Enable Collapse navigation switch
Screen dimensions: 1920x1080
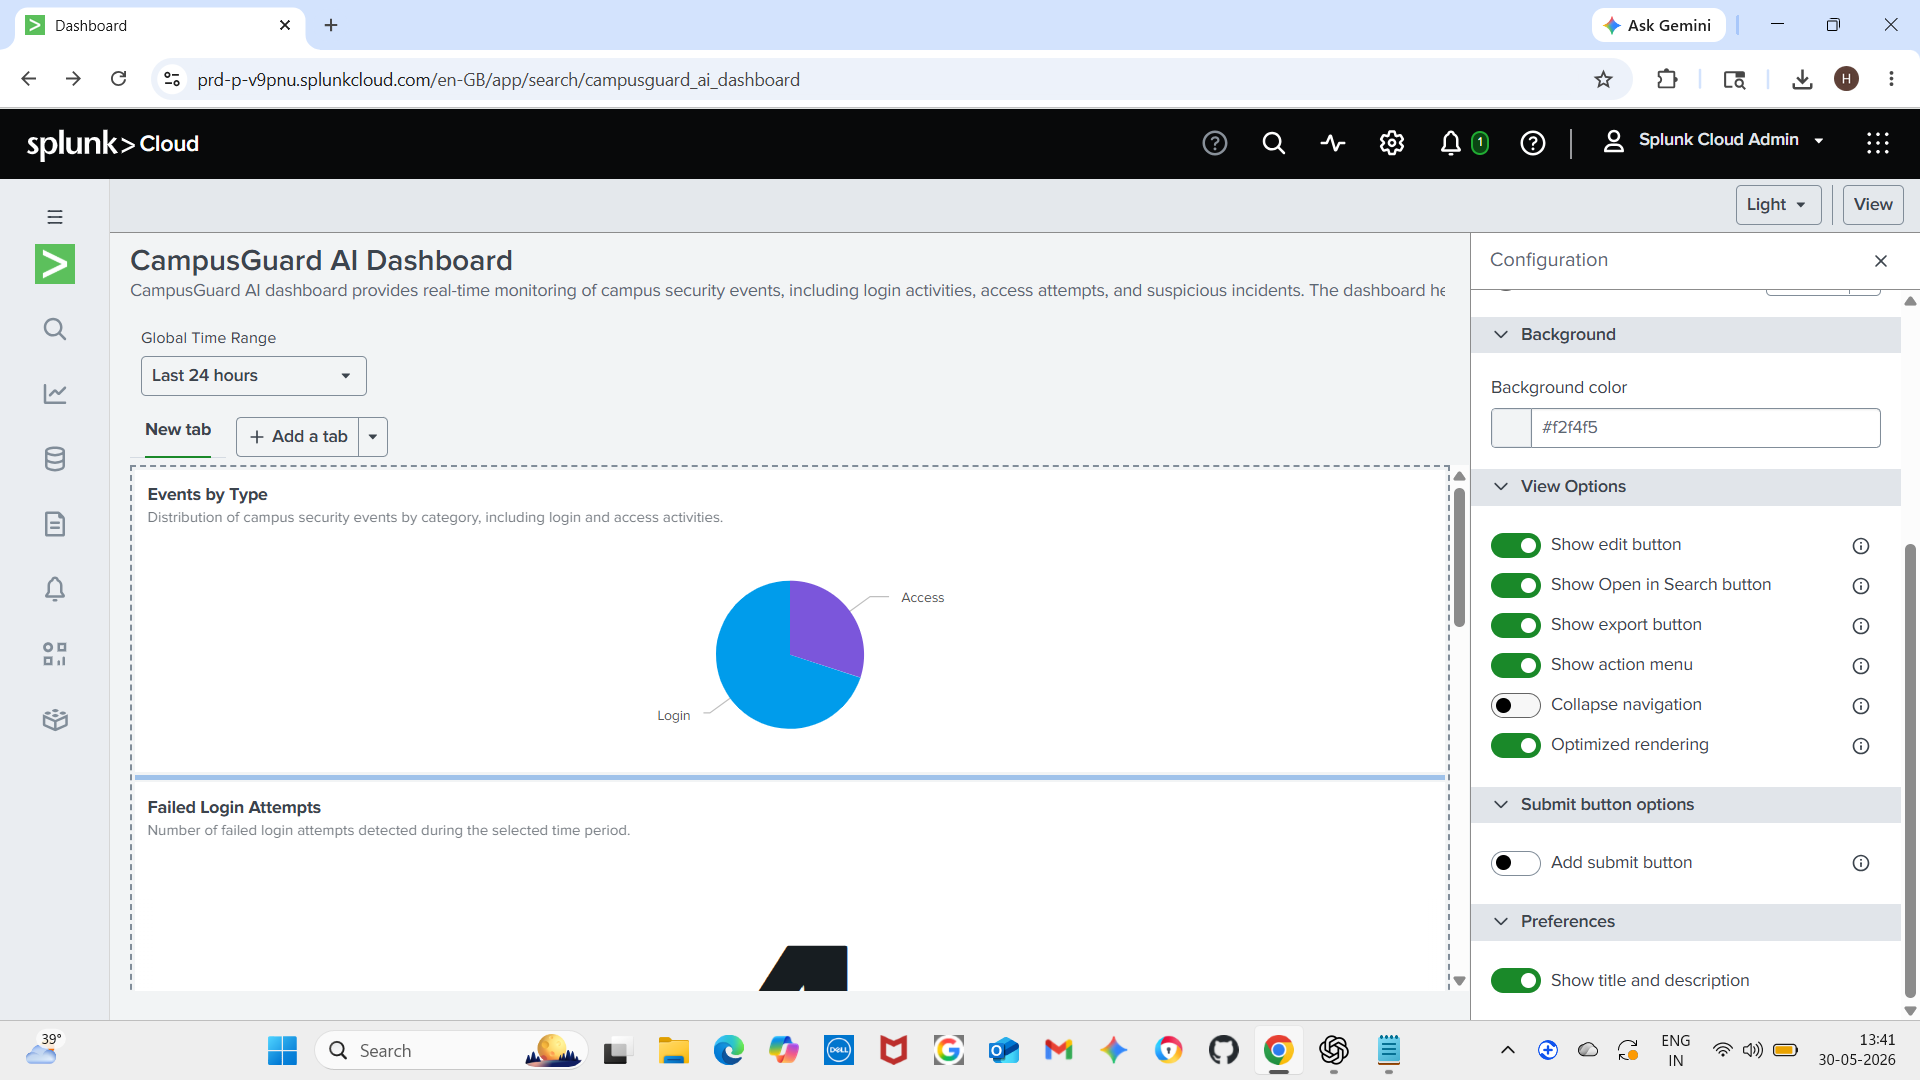1516,705
